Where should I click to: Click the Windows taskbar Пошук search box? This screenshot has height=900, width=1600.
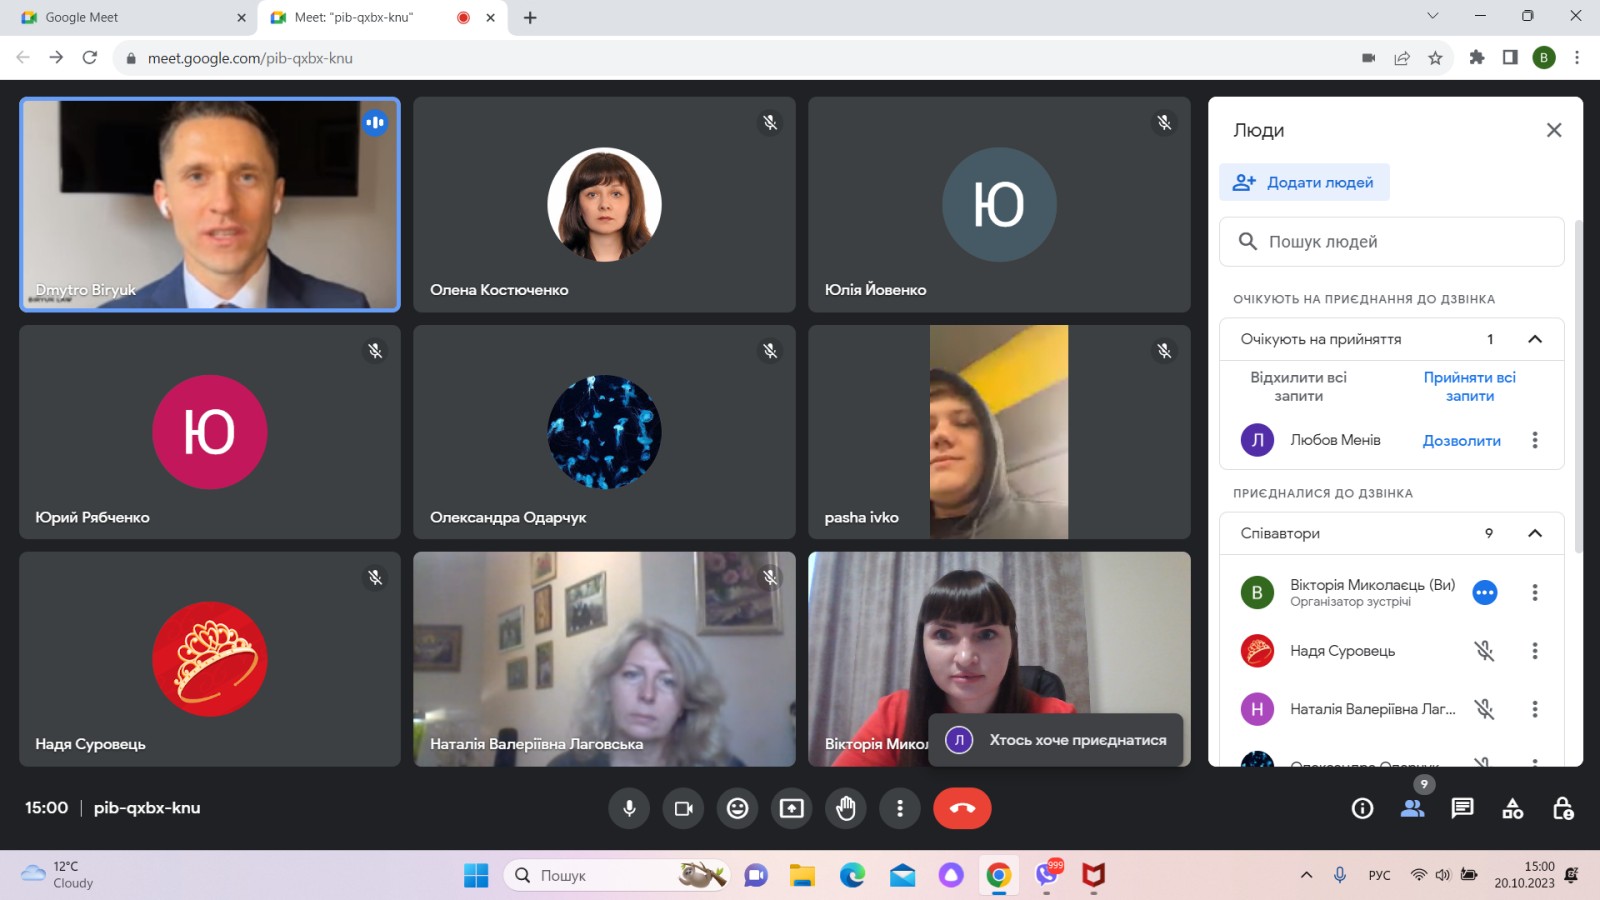coord(617,876)
